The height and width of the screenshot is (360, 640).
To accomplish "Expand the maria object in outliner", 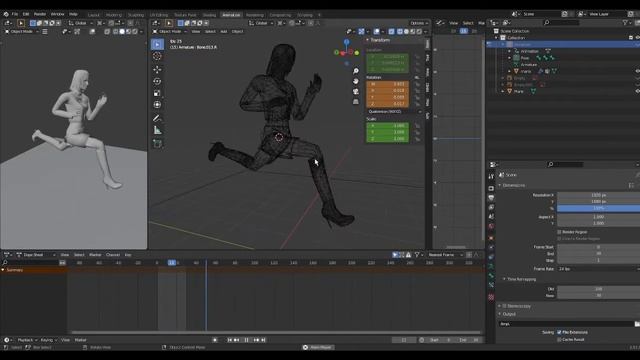I will [x=509, y=71].
